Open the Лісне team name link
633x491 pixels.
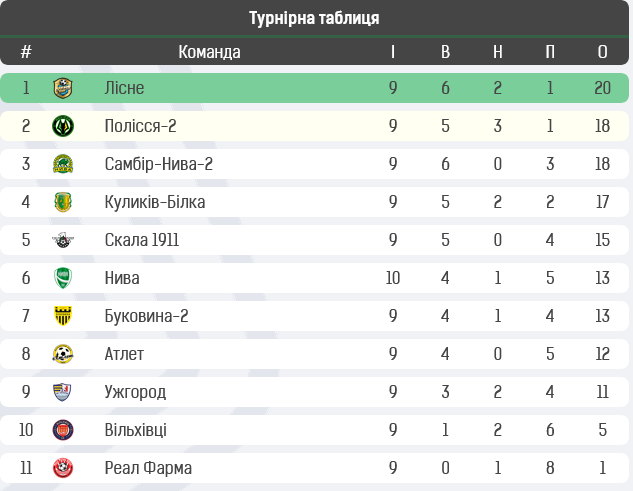(x=124, y=88)
